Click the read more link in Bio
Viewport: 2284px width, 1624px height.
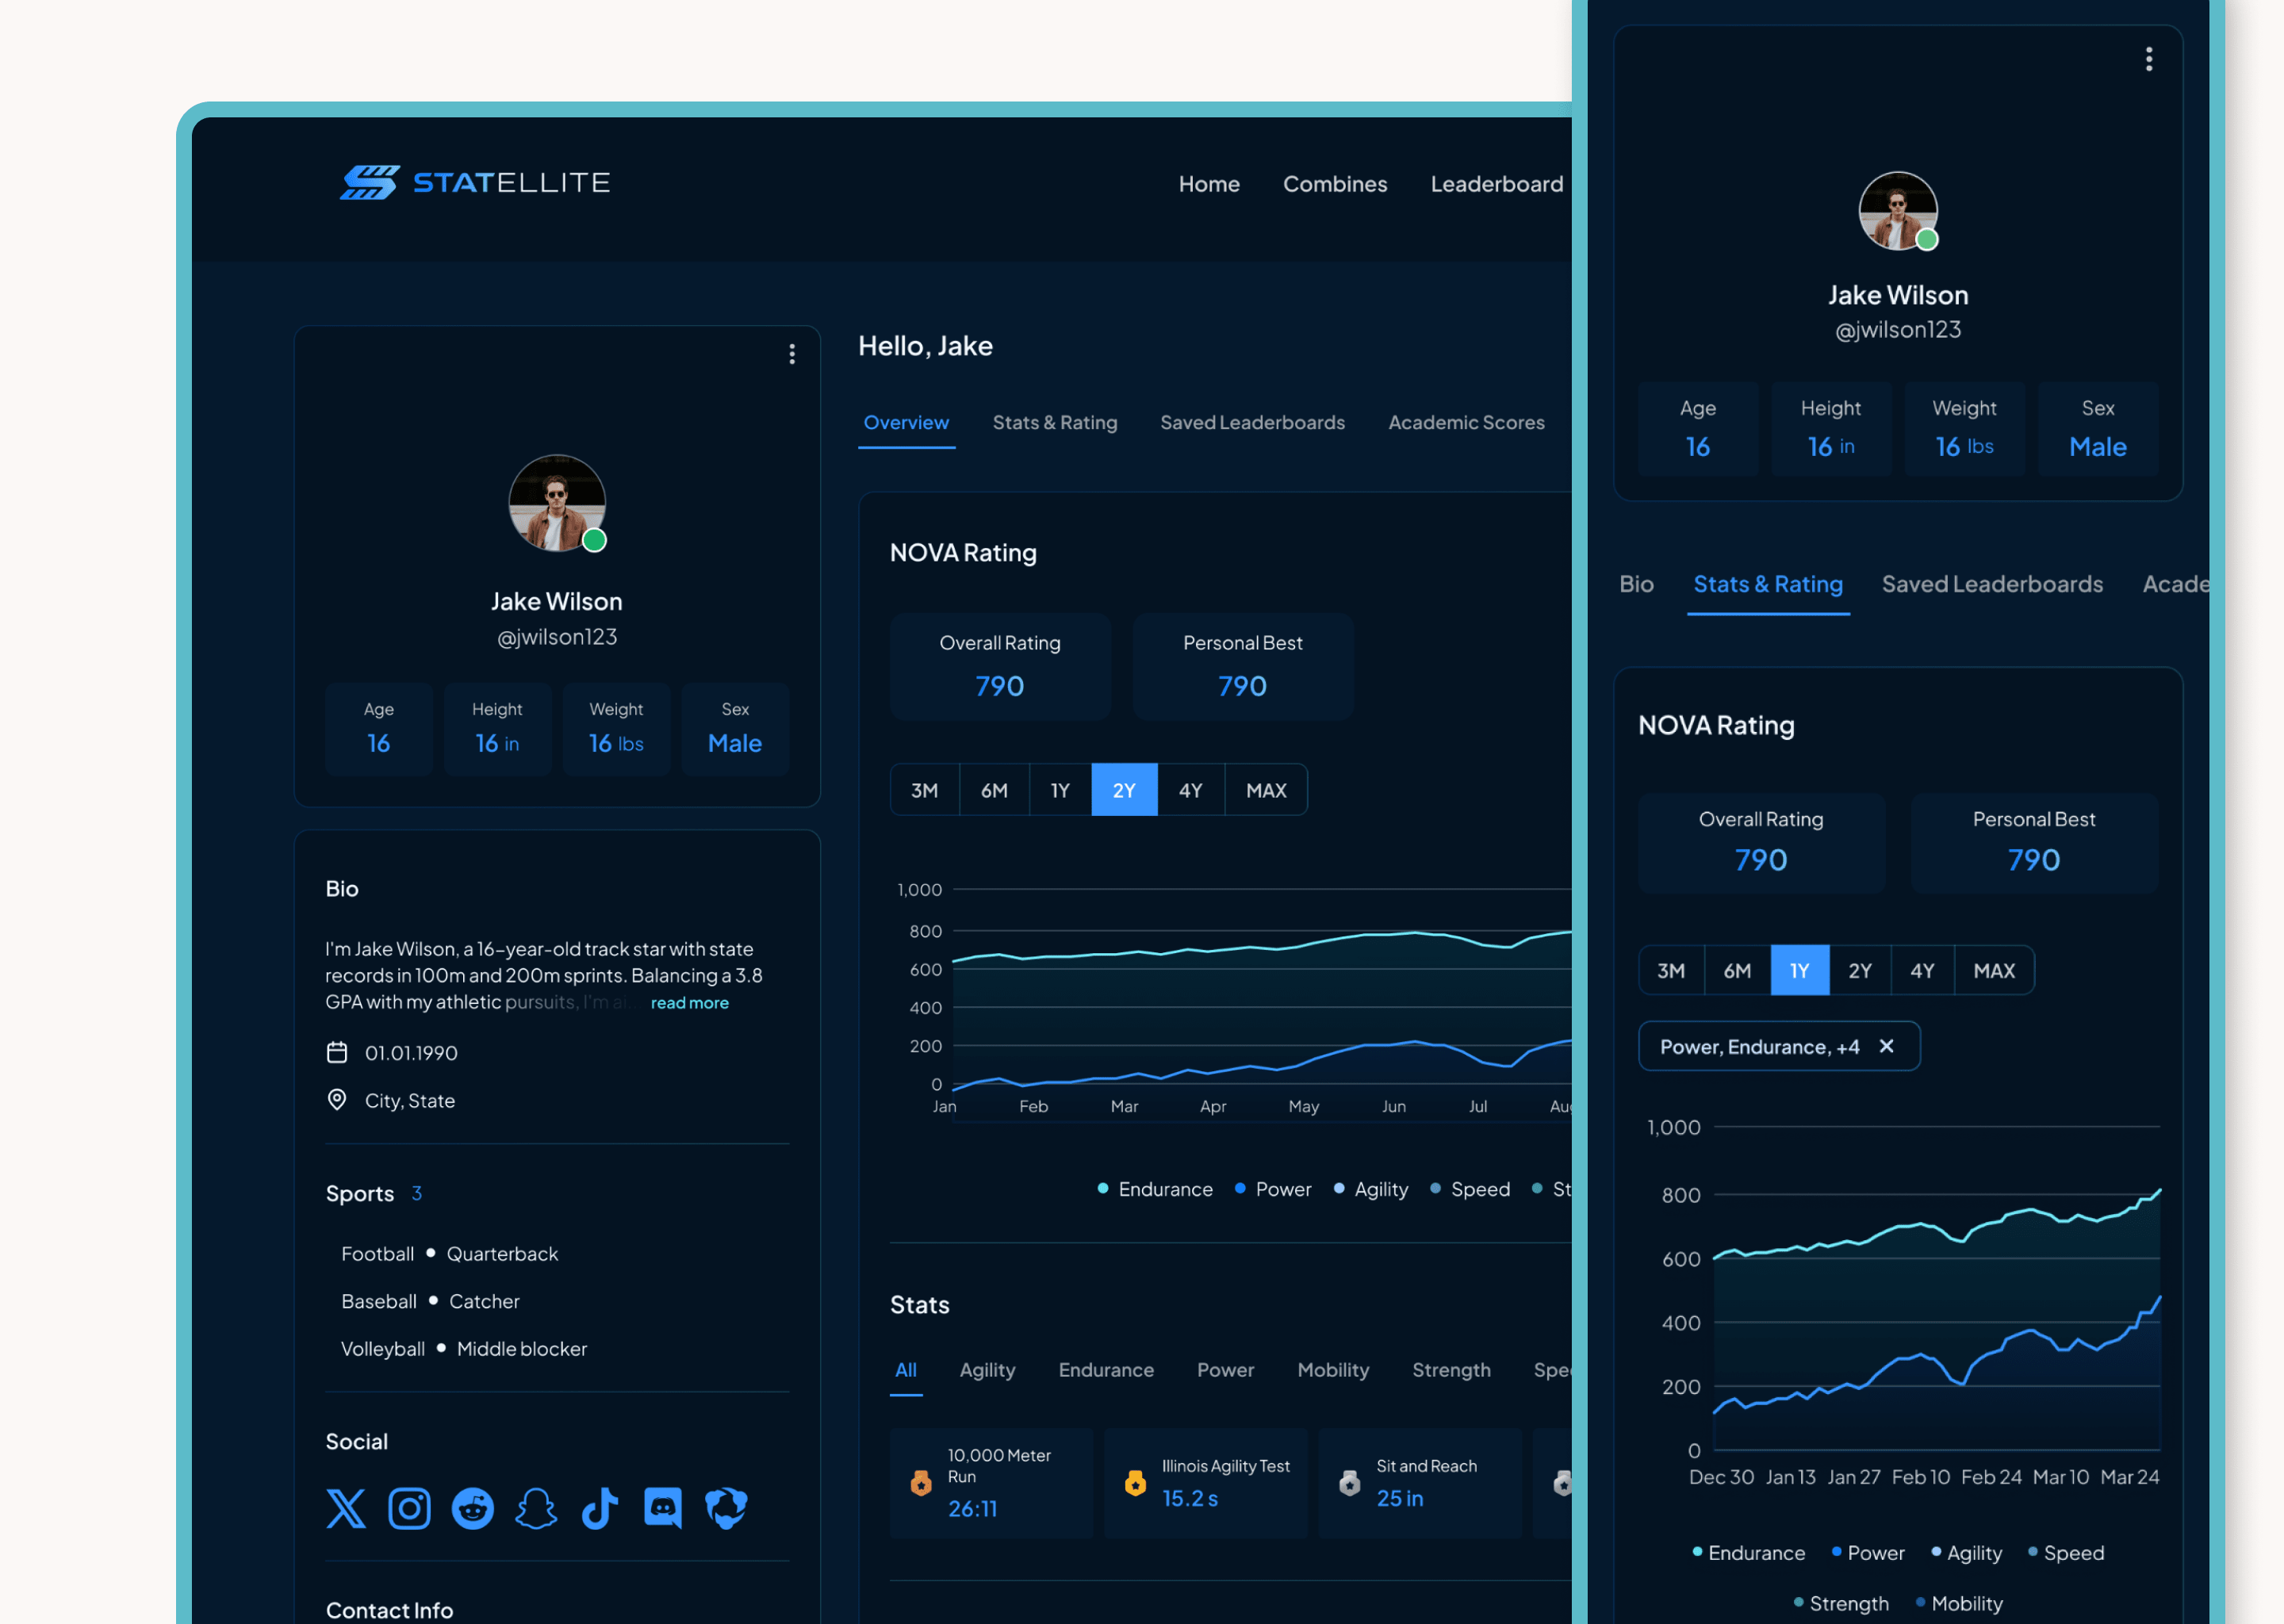[x=689, y=1003]
